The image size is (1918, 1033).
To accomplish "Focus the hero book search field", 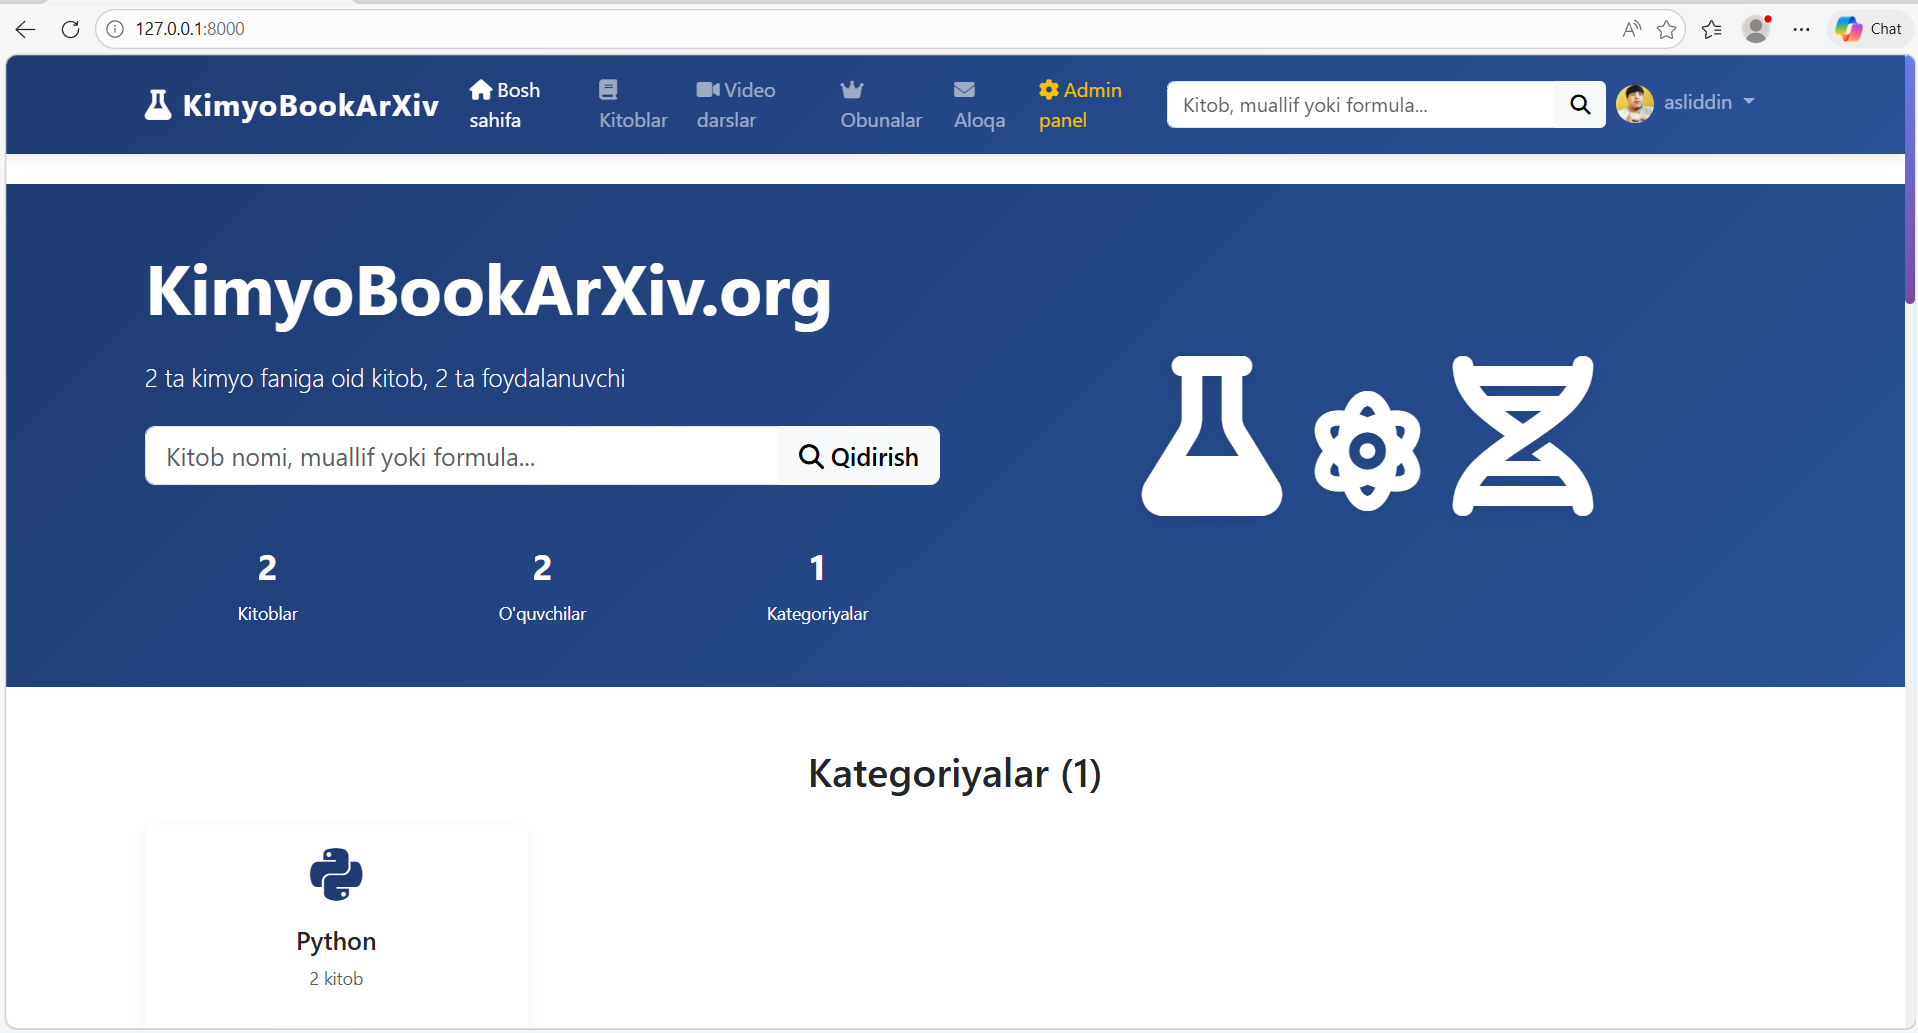I will (x=461, y=457).
